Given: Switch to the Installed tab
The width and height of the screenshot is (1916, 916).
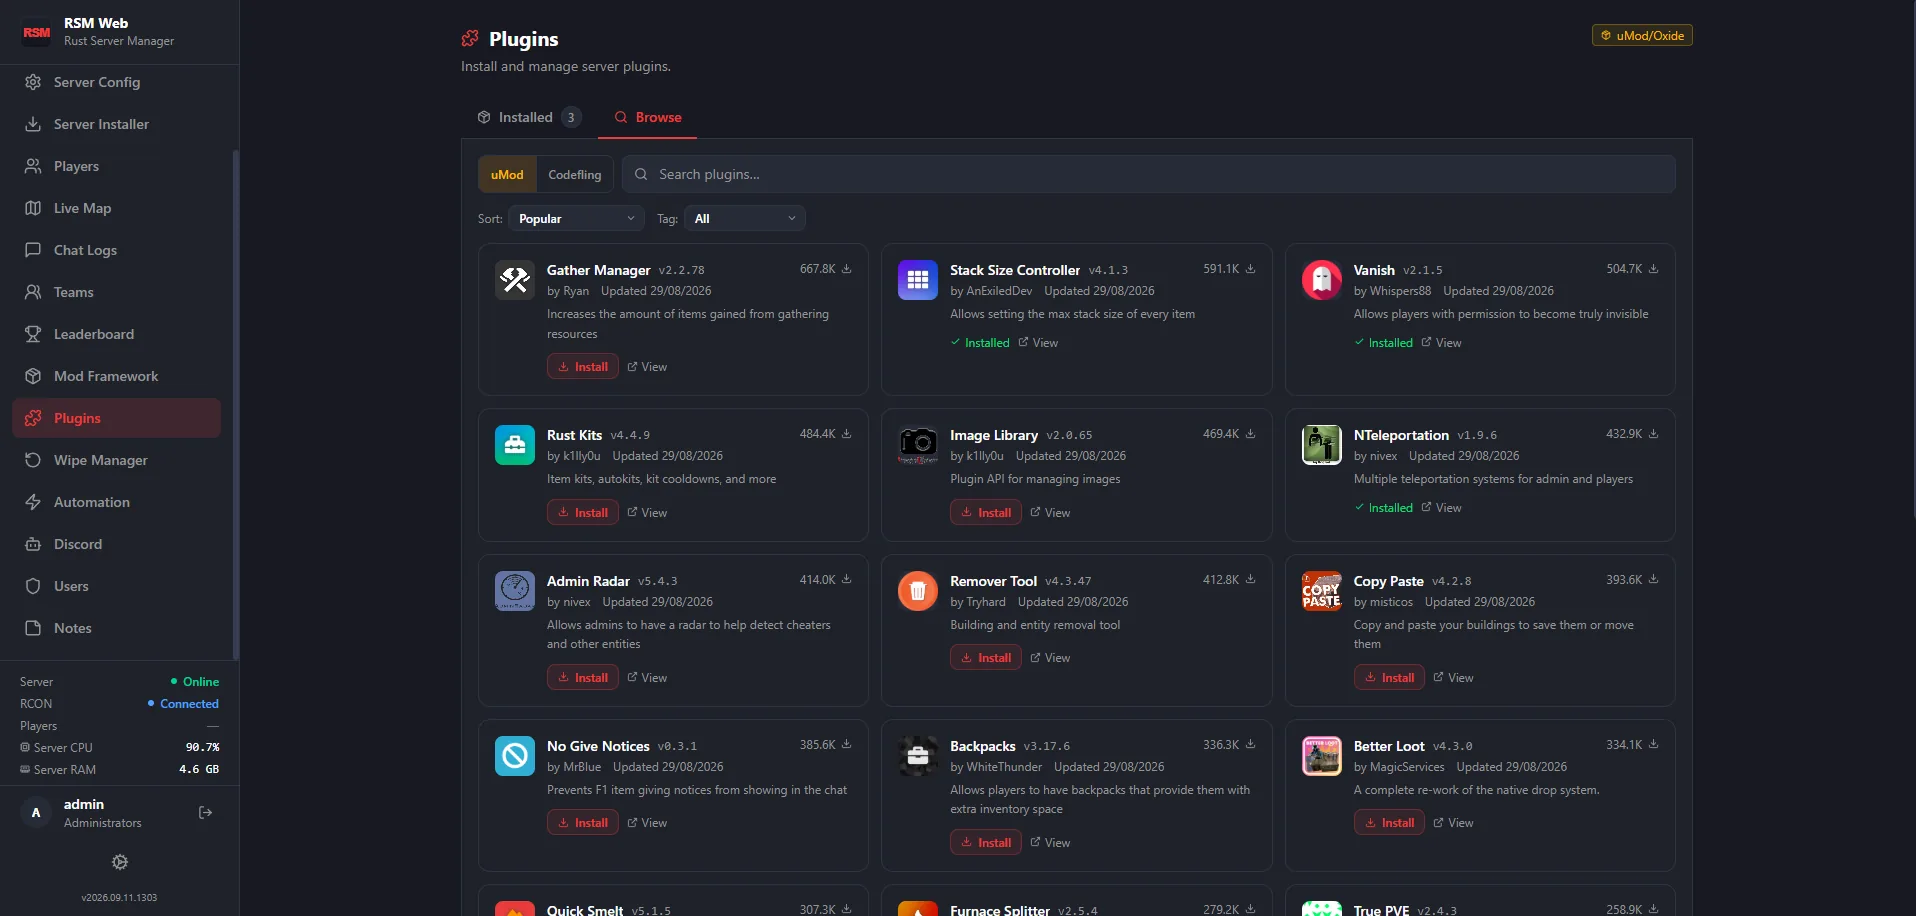Looking at the screenshot, I should (529, 117).
